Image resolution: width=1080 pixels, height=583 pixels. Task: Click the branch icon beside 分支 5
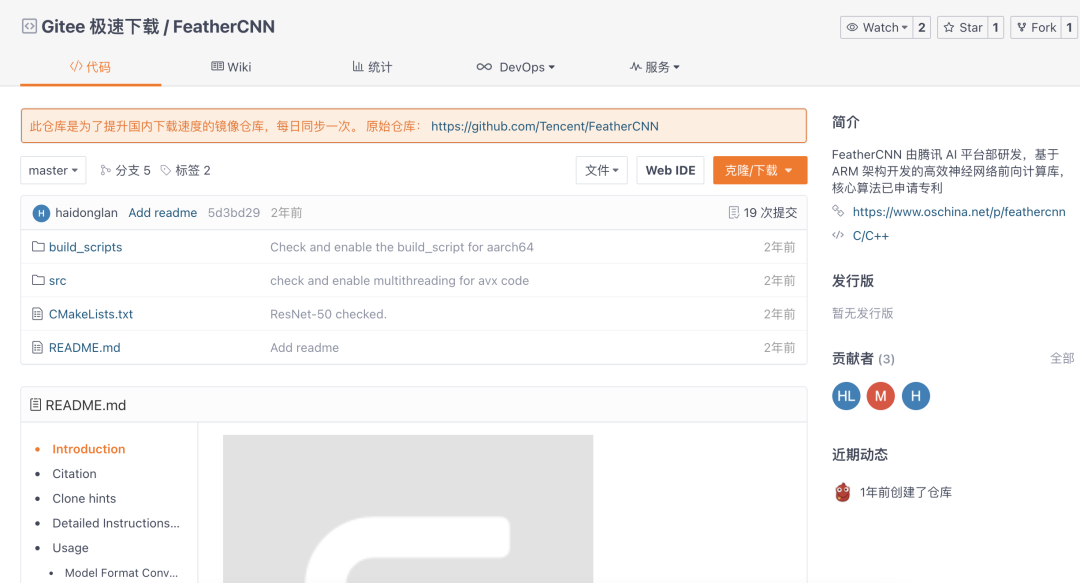105,170
